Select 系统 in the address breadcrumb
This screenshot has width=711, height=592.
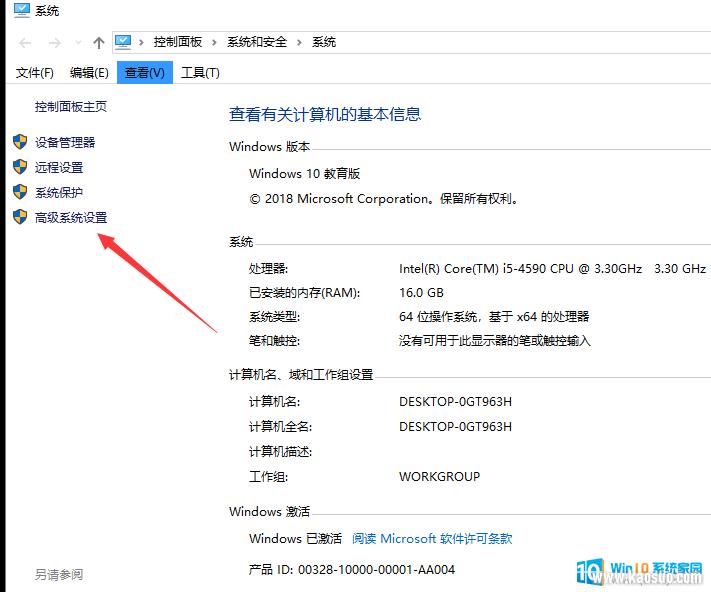(324, 42)
